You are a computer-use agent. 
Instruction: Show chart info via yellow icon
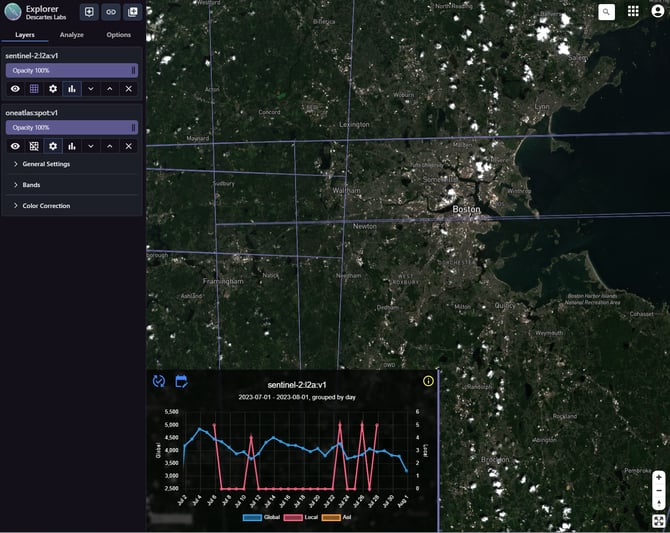click(428, 381)
